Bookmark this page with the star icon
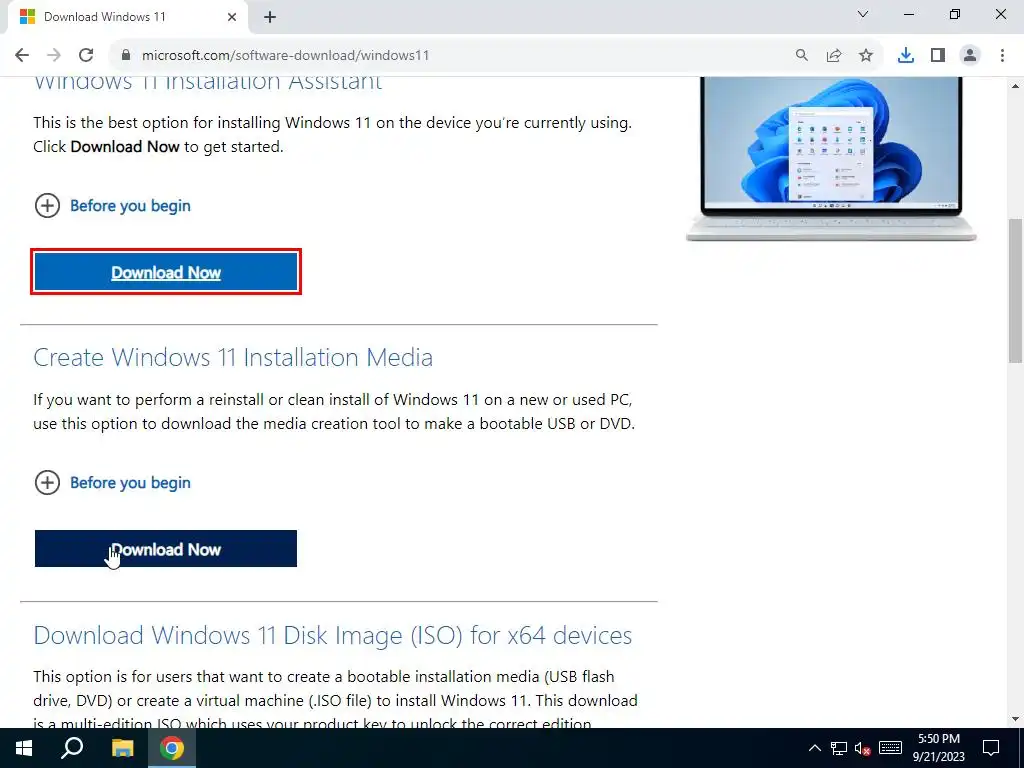This screenshot has width=1024, height=768. point(866,56)
